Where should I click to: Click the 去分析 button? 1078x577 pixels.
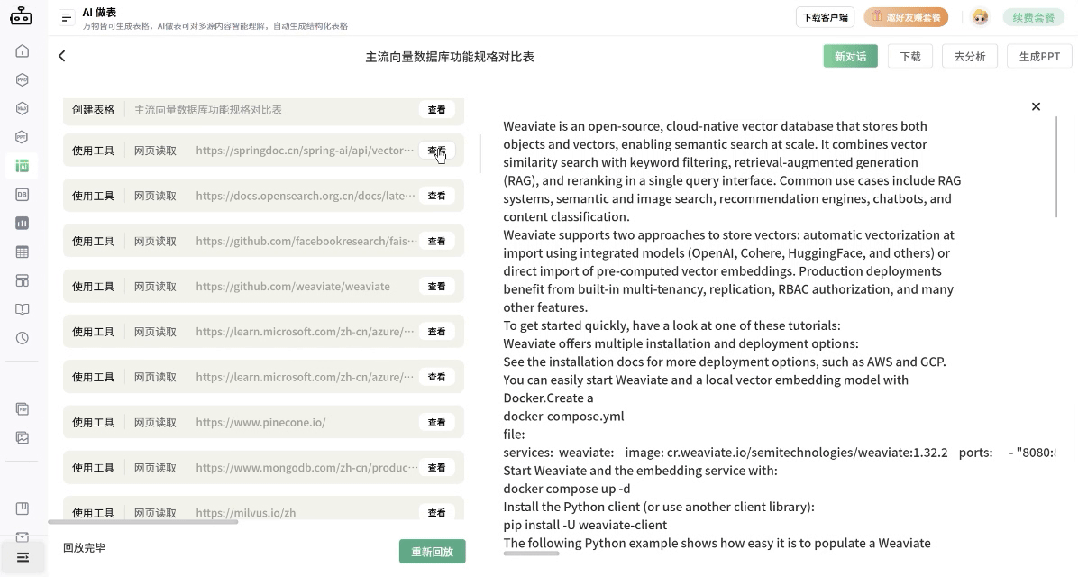pos(969,56)
